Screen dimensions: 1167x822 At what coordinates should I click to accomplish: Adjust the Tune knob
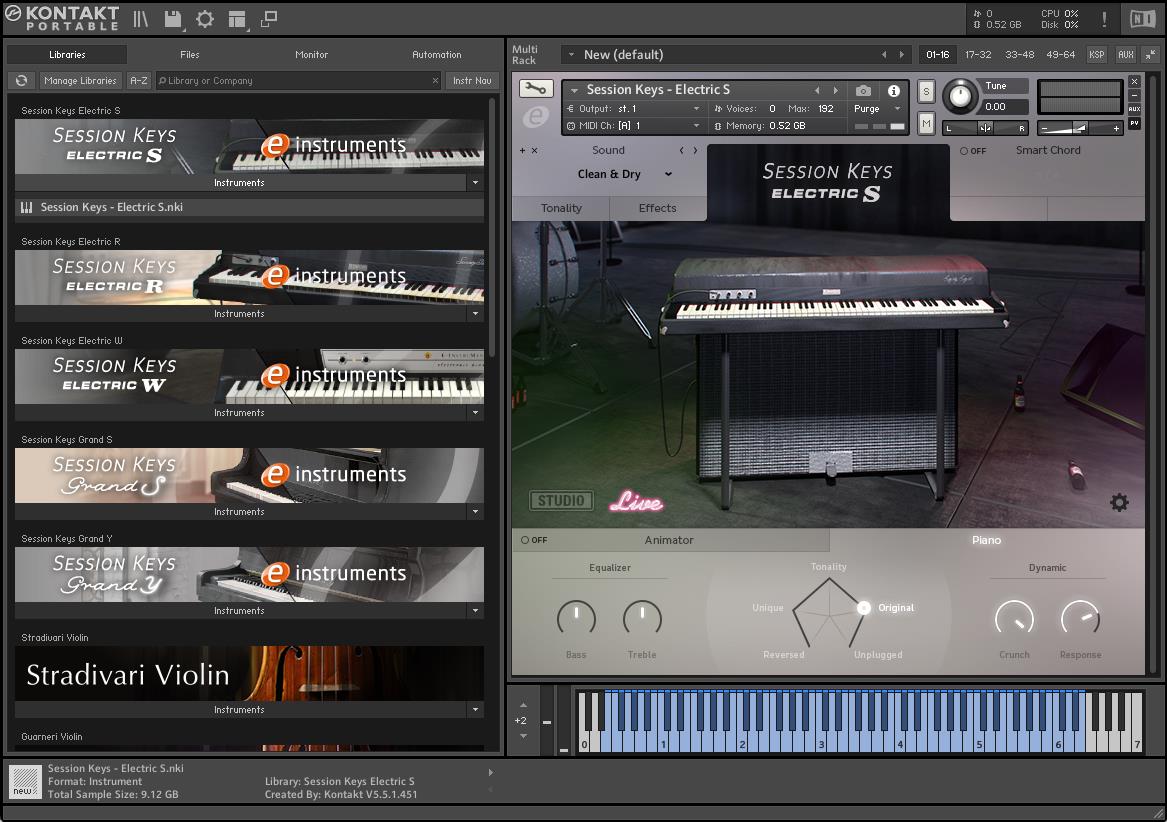click(x=960, y=96)
